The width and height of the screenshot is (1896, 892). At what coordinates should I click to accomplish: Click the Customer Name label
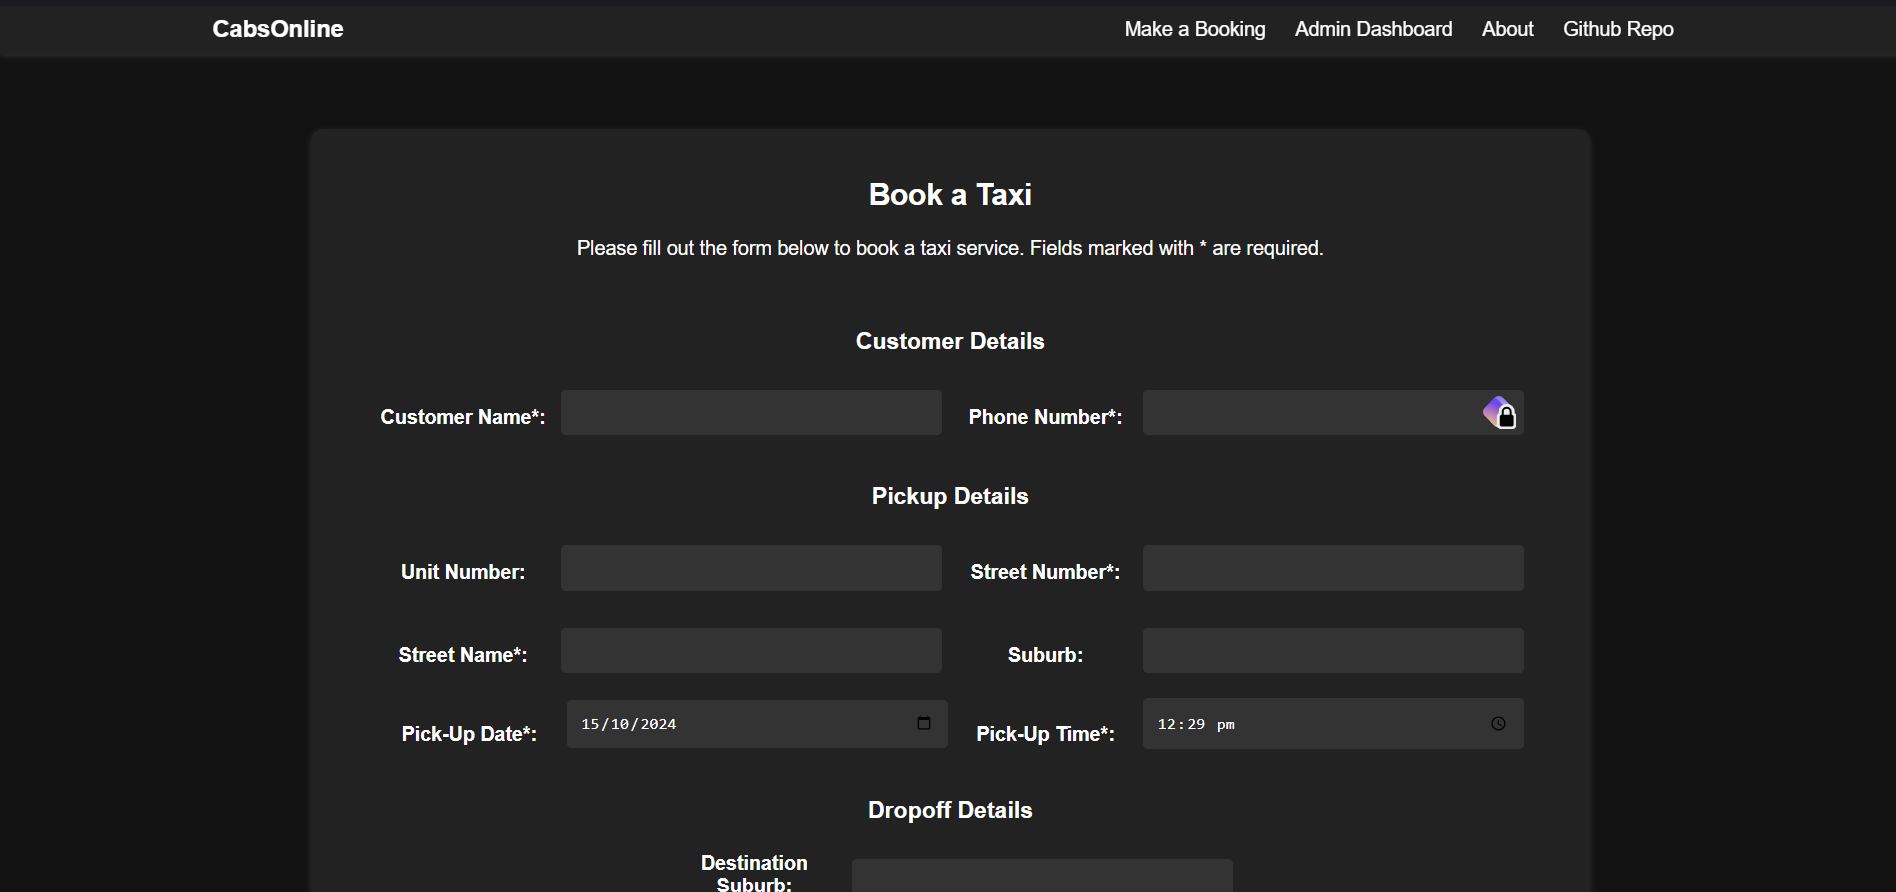(x=462, y=417)
